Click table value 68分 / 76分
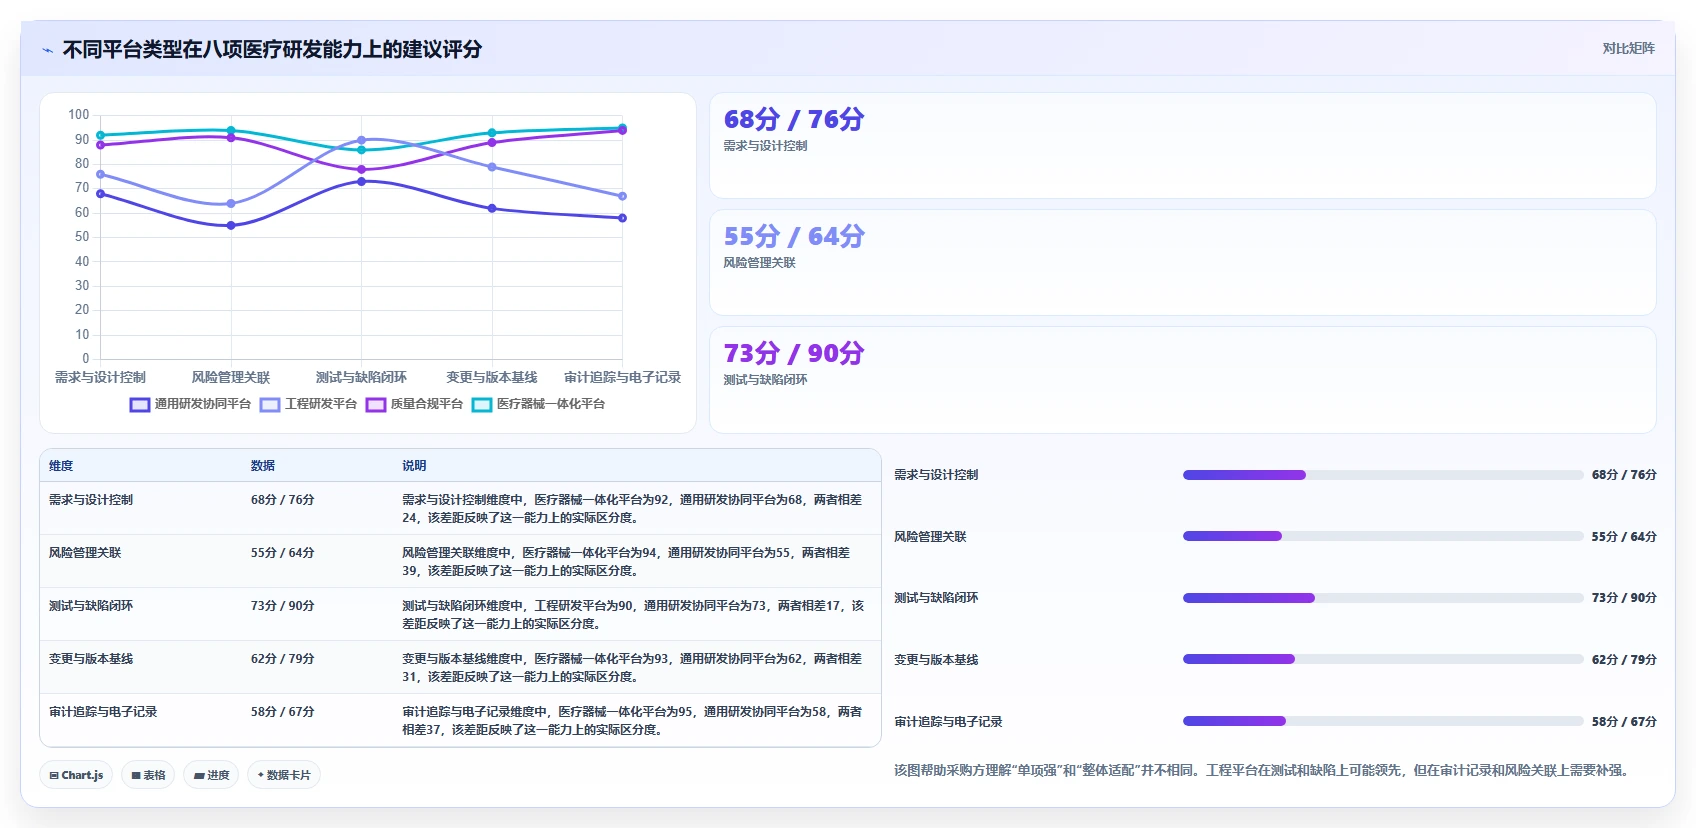Screen dimensions: 1696x828 pyautogui.click(x=283, y=500)
